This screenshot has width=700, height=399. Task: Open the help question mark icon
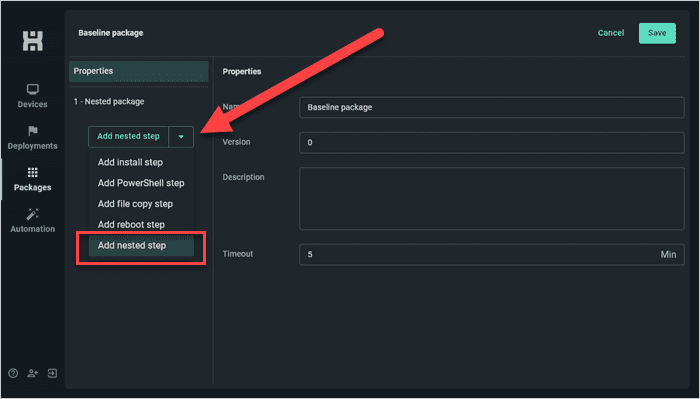point(13,373)
